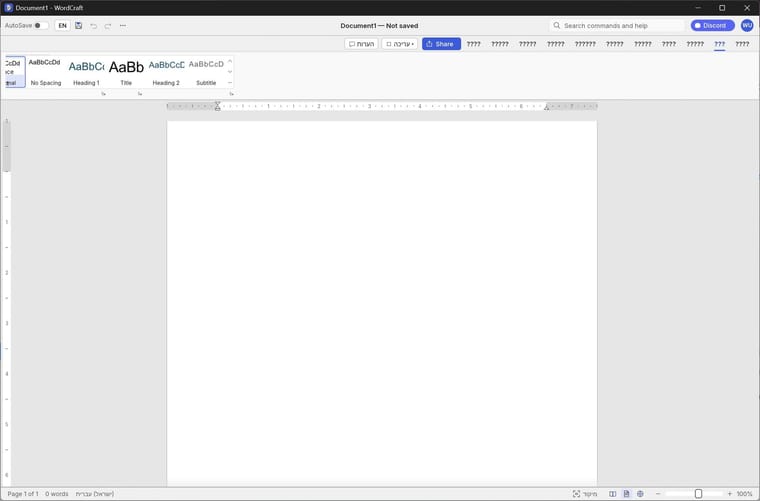760x501 pixels.
Task: Apply the Heading 2 style
Action: tap(166, 72)
